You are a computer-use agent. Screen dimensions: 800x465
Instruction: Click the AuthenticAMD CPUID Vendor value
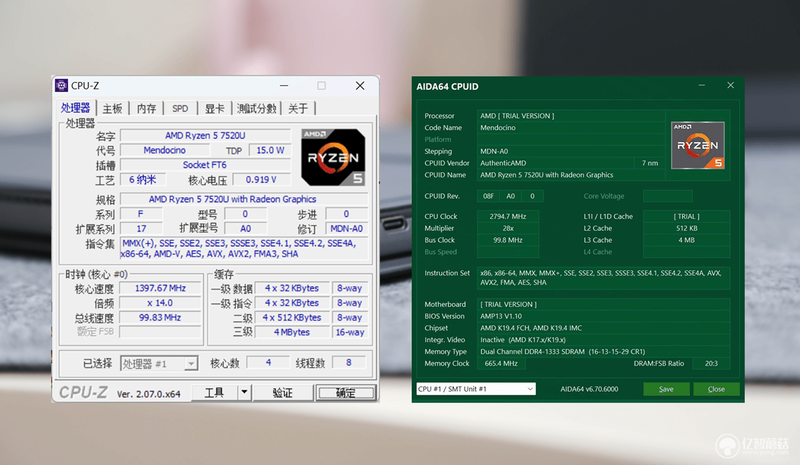point(556,163)
